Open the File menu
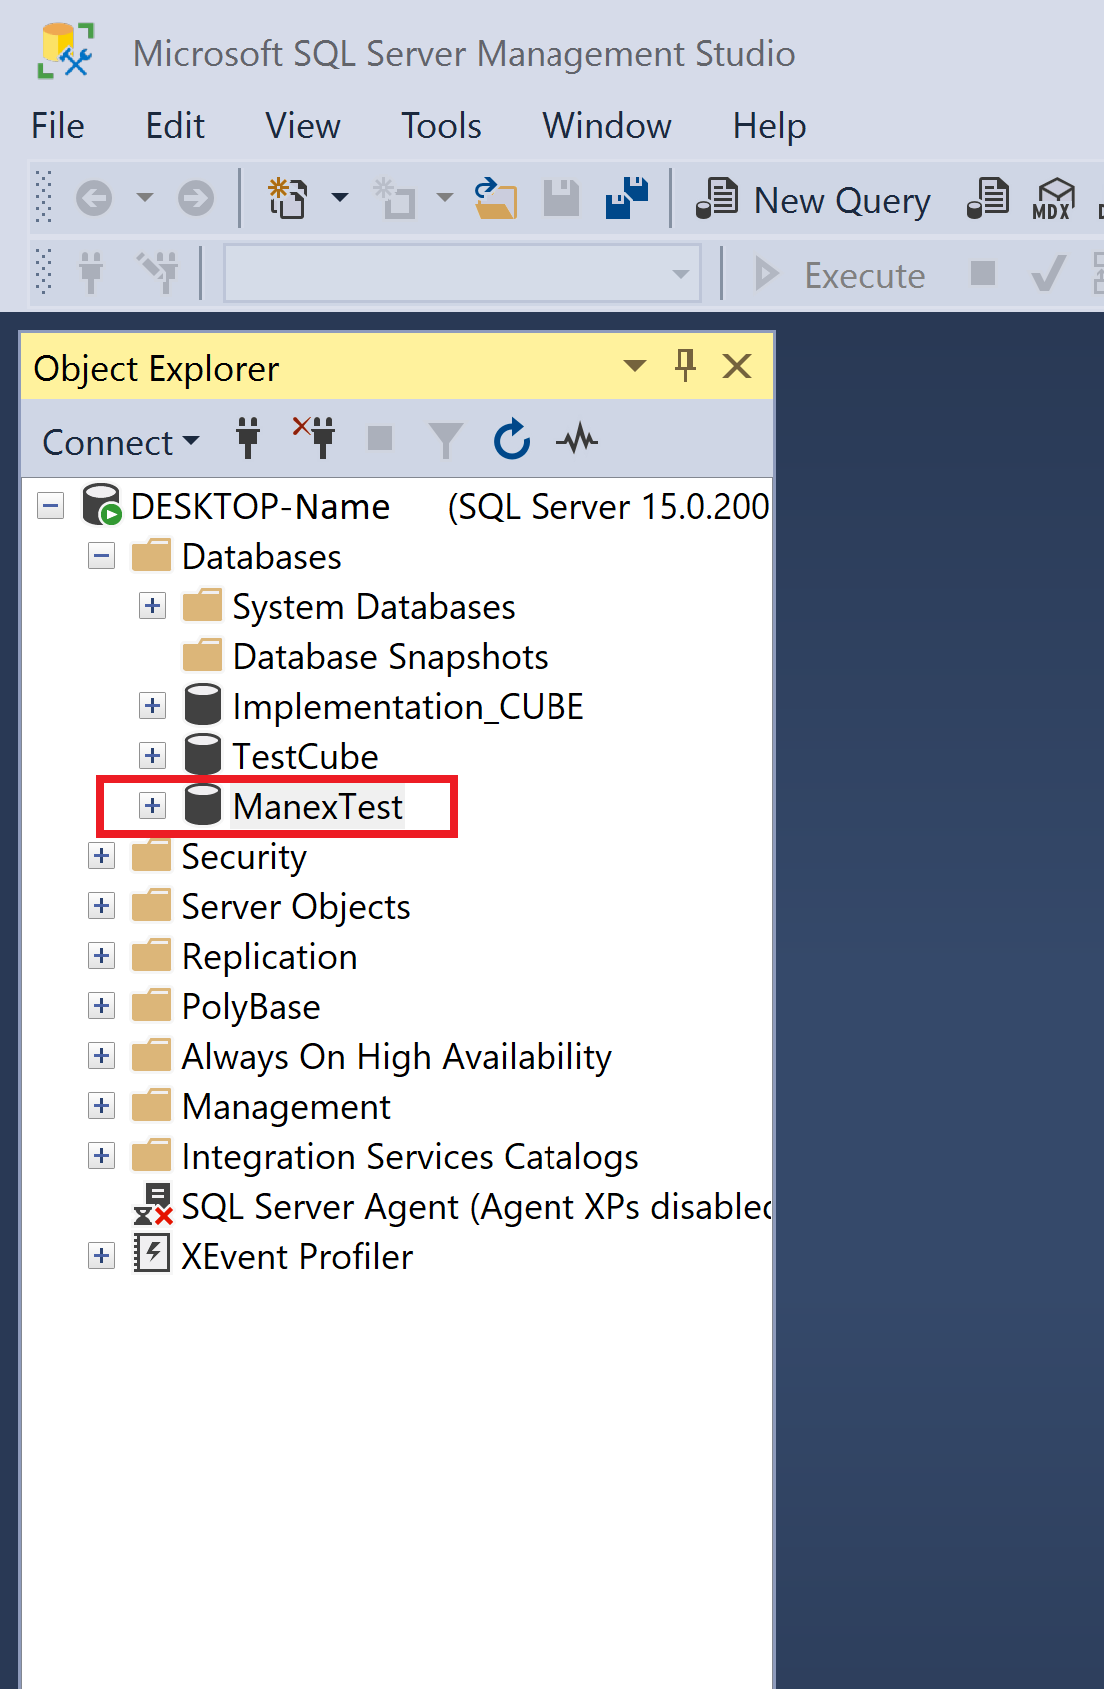The height and width of the screenshot is (1689, 1104). 58,126
